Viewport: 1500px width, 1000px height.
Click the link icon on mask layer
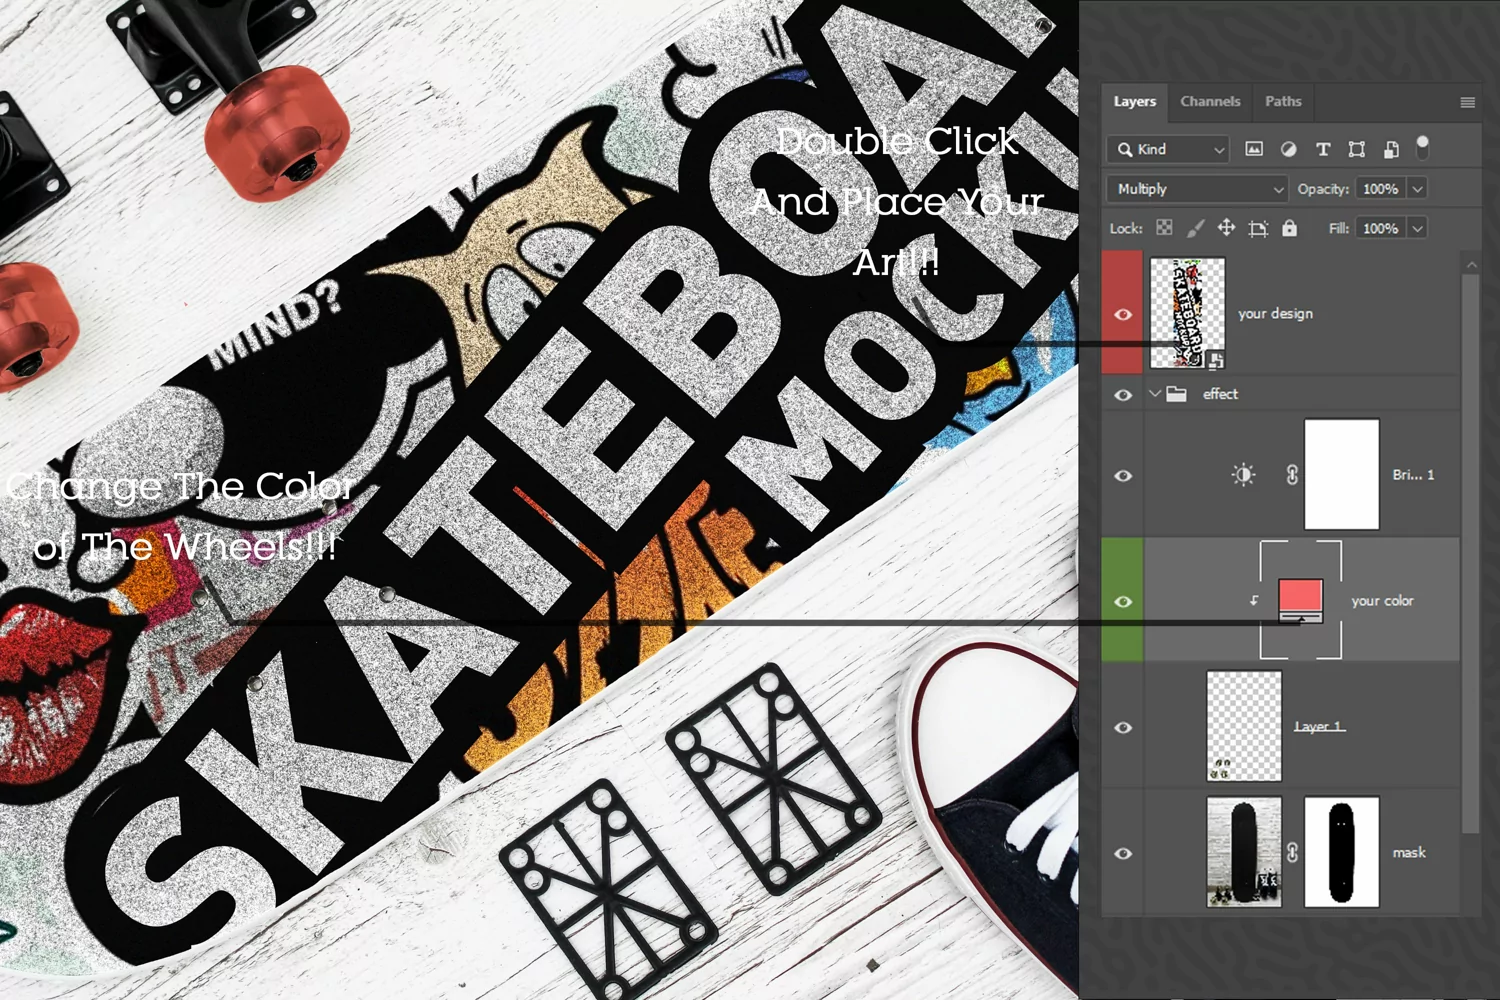pos(1292,852)
